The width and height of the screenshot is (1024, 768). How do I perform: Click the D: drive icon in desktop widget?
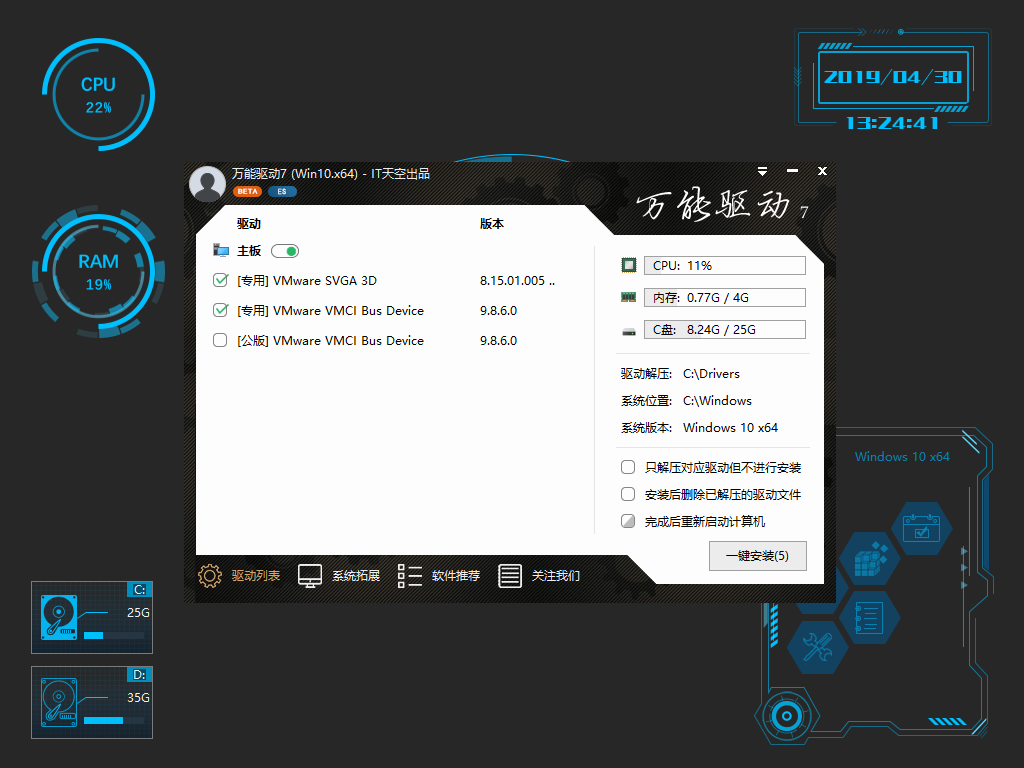[59, 700]
